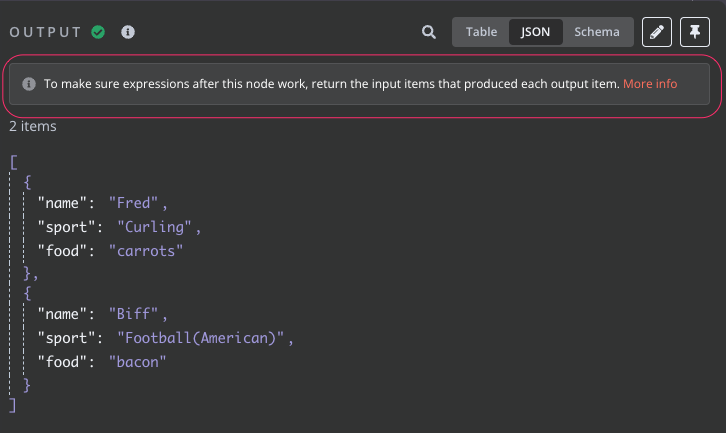Click the "Football(American)" sport value
The image size is (726, 433).
(x=200, y=338)
